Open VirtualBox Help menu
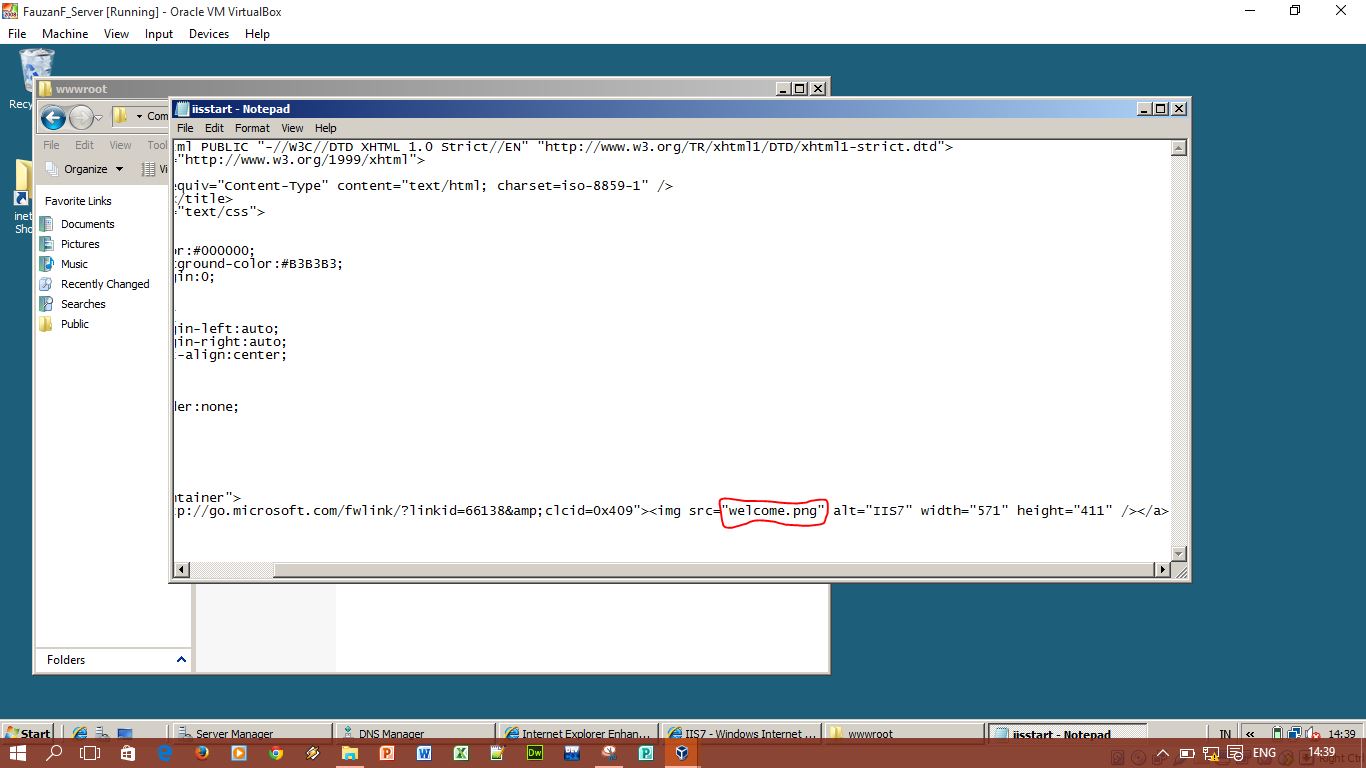The width and height of the screenshot is (1366, 768). click(x=257, y=33)
